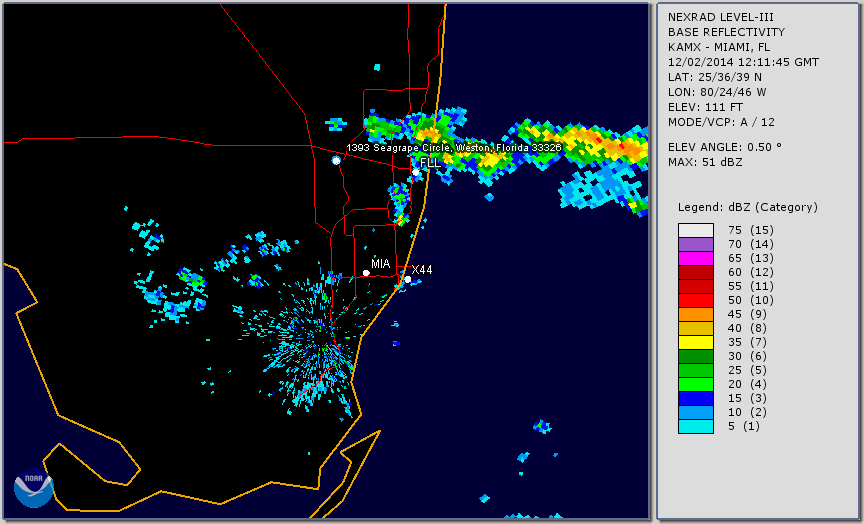
Task: Click the Legend: dBZ (Category) heading
Action: [x=748, y=207]
